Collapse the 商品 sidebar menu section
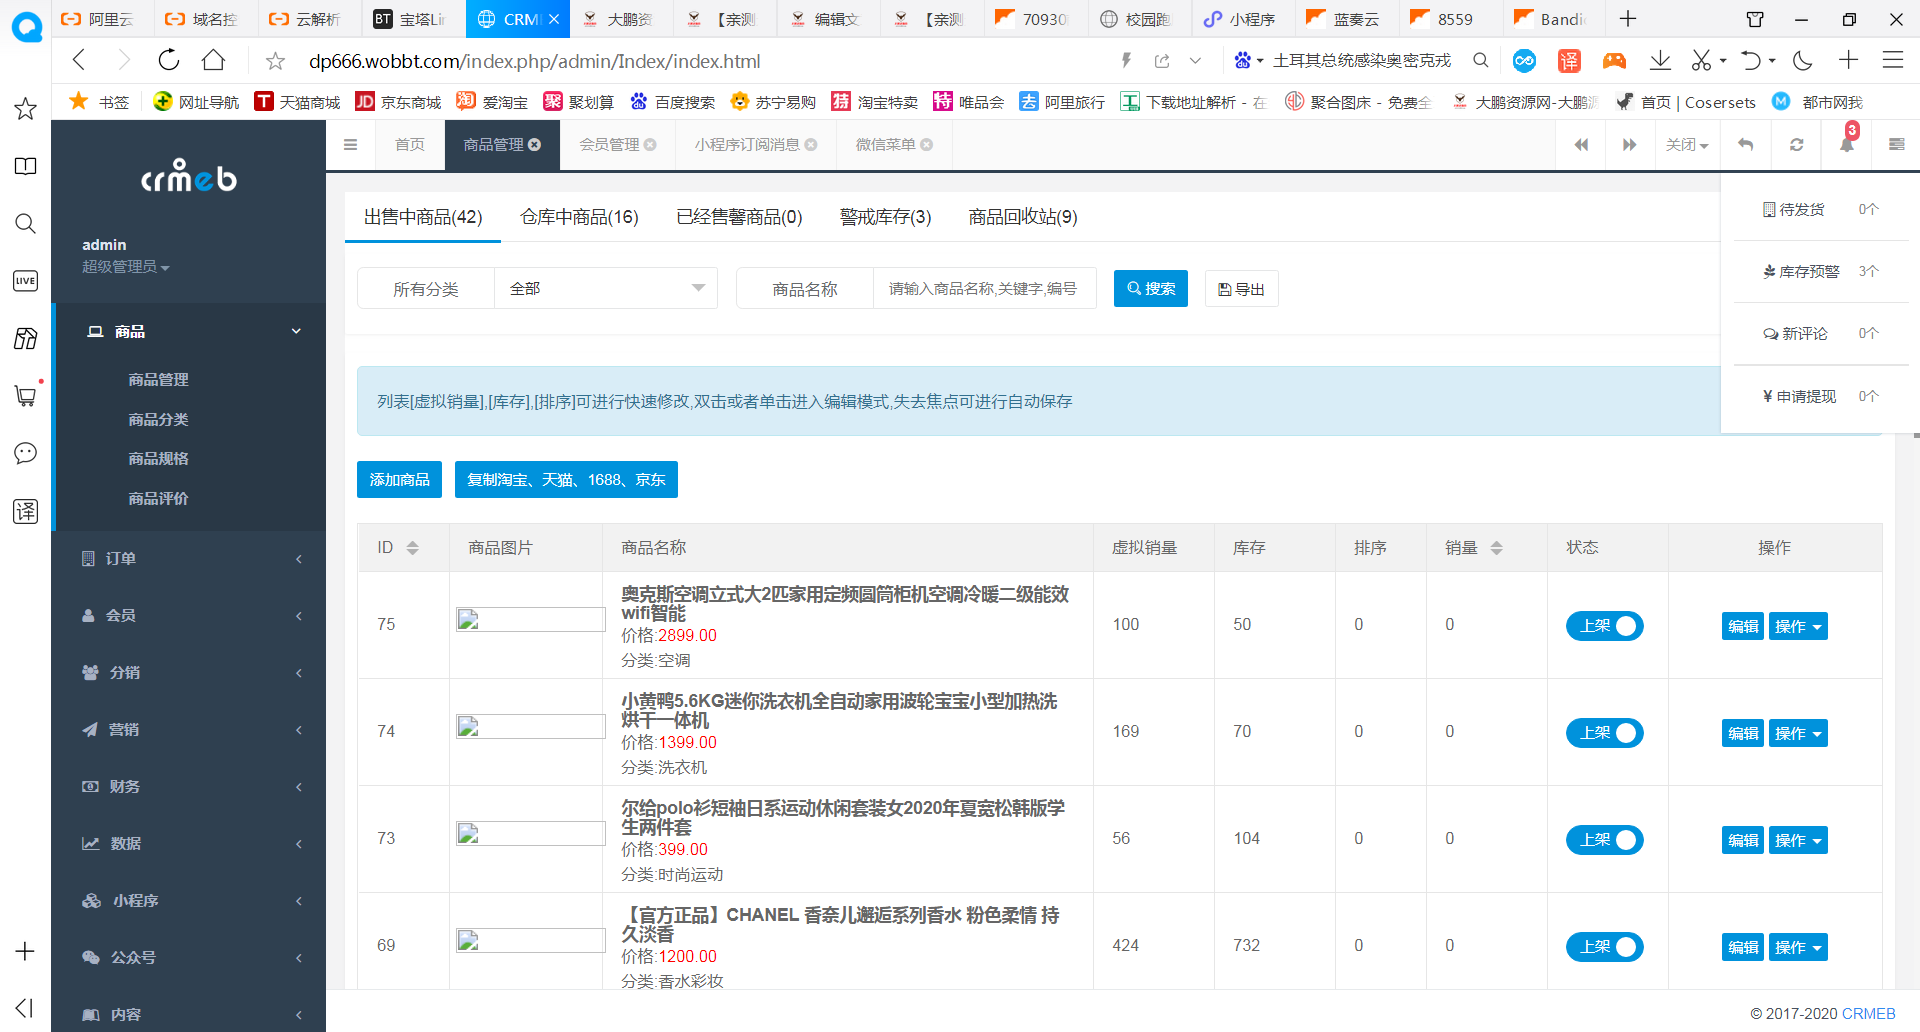This screenshot has width=1920, height=1032. 190,331
